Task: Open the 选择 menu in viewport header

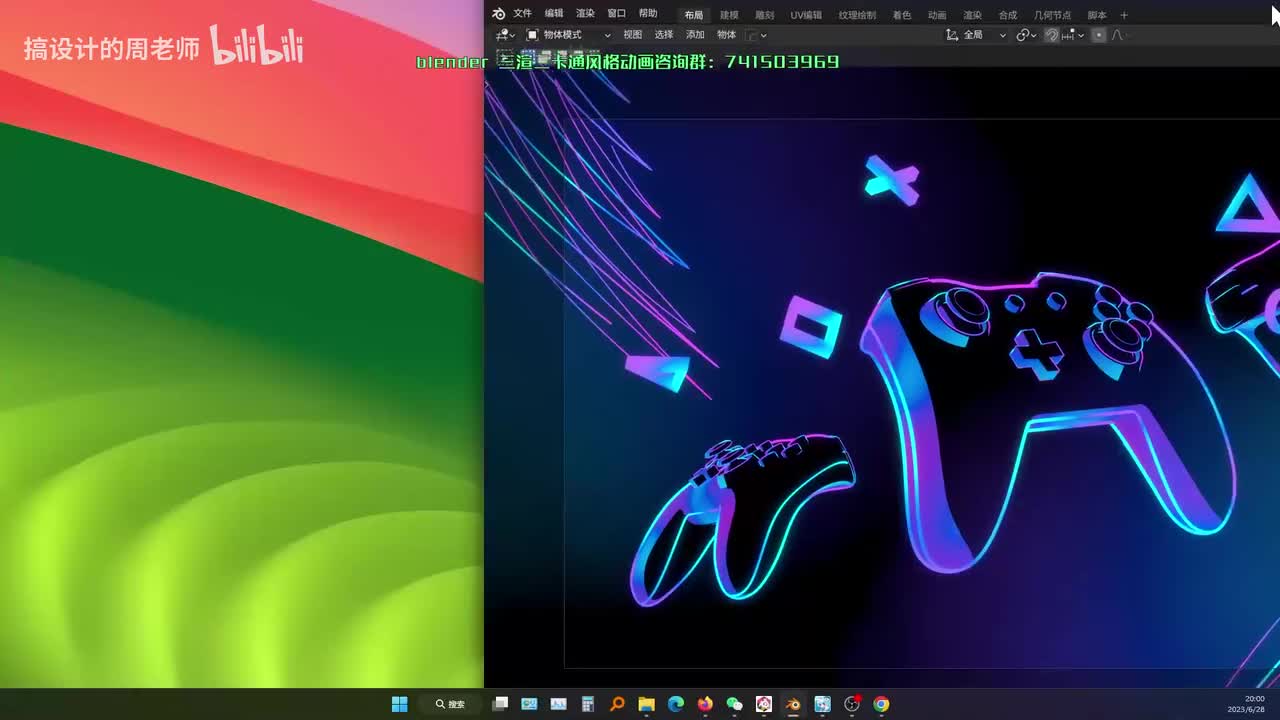Action: [x=664, y=35]
